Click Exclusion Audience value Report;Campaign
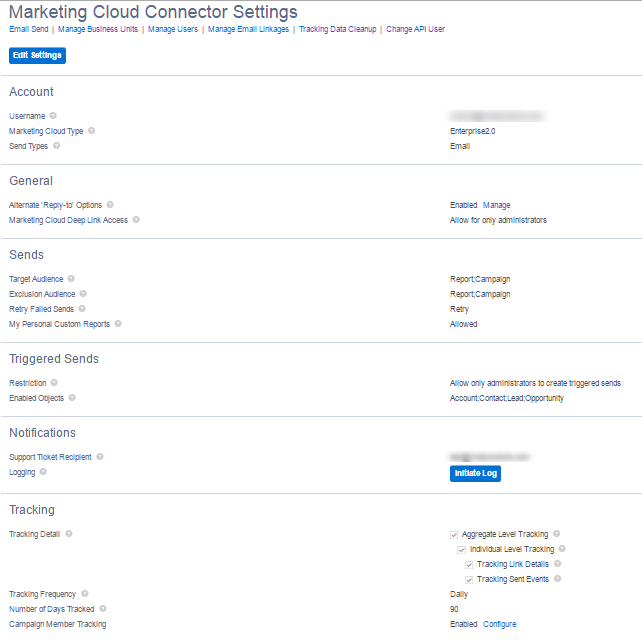This screenshot has width=642, height=640. [x=480, y=294]
